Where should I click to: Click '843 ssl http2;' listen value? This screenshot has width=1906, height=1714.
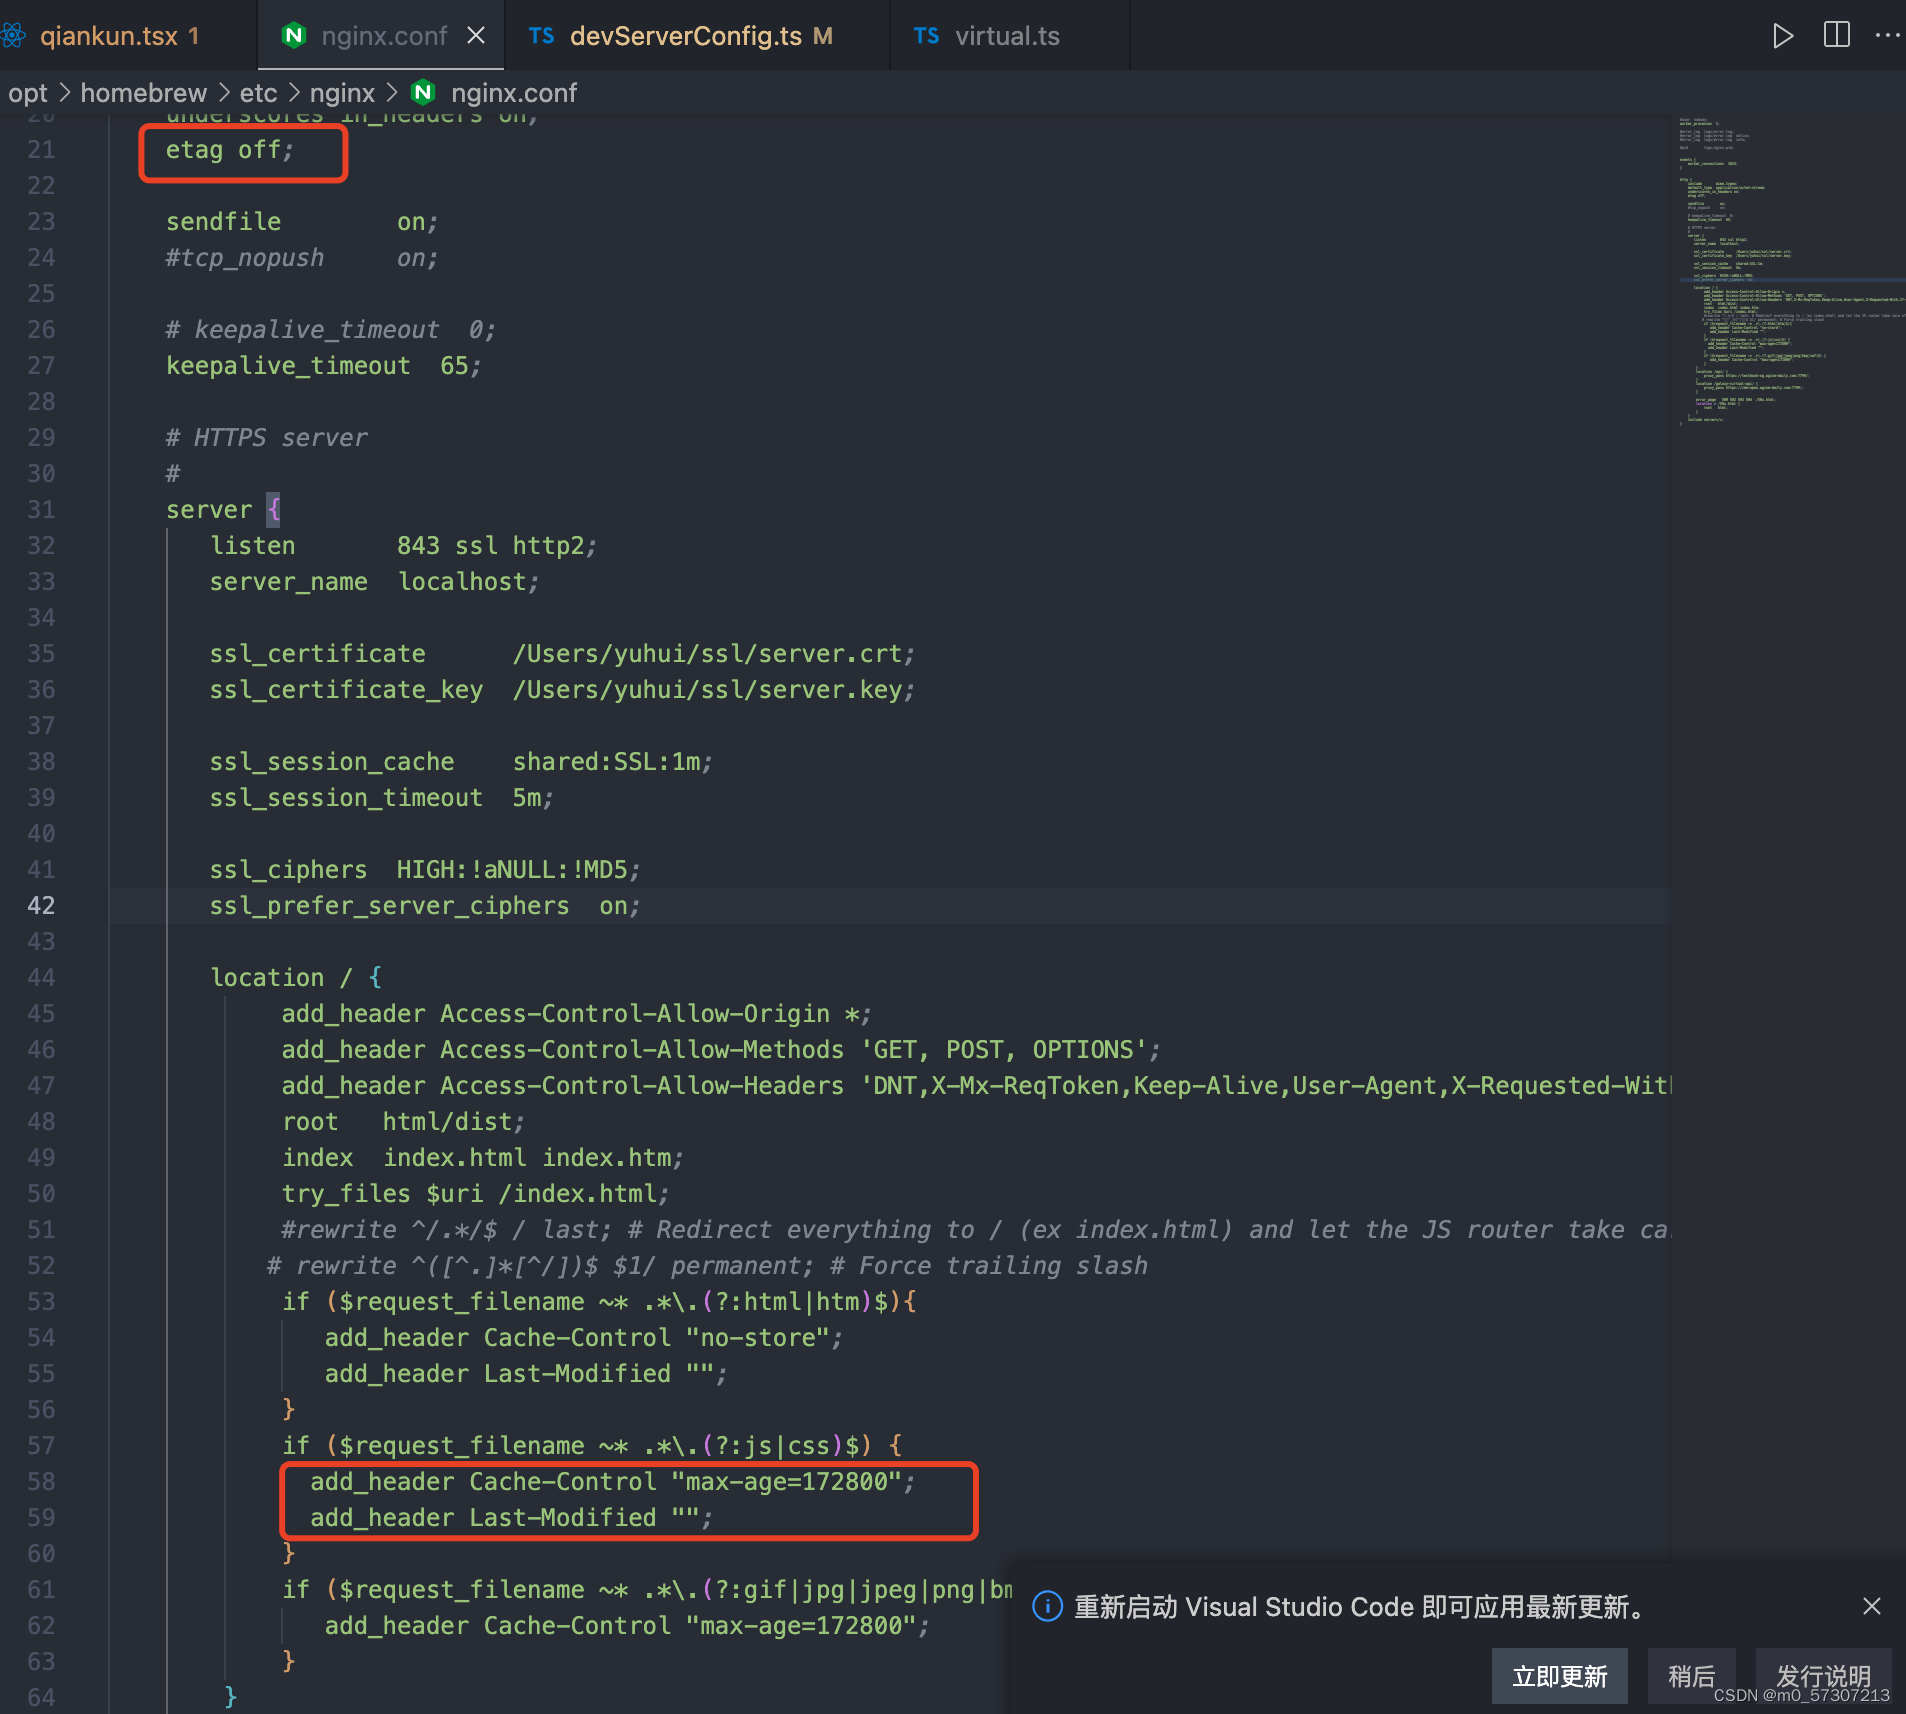coord(496,546)
